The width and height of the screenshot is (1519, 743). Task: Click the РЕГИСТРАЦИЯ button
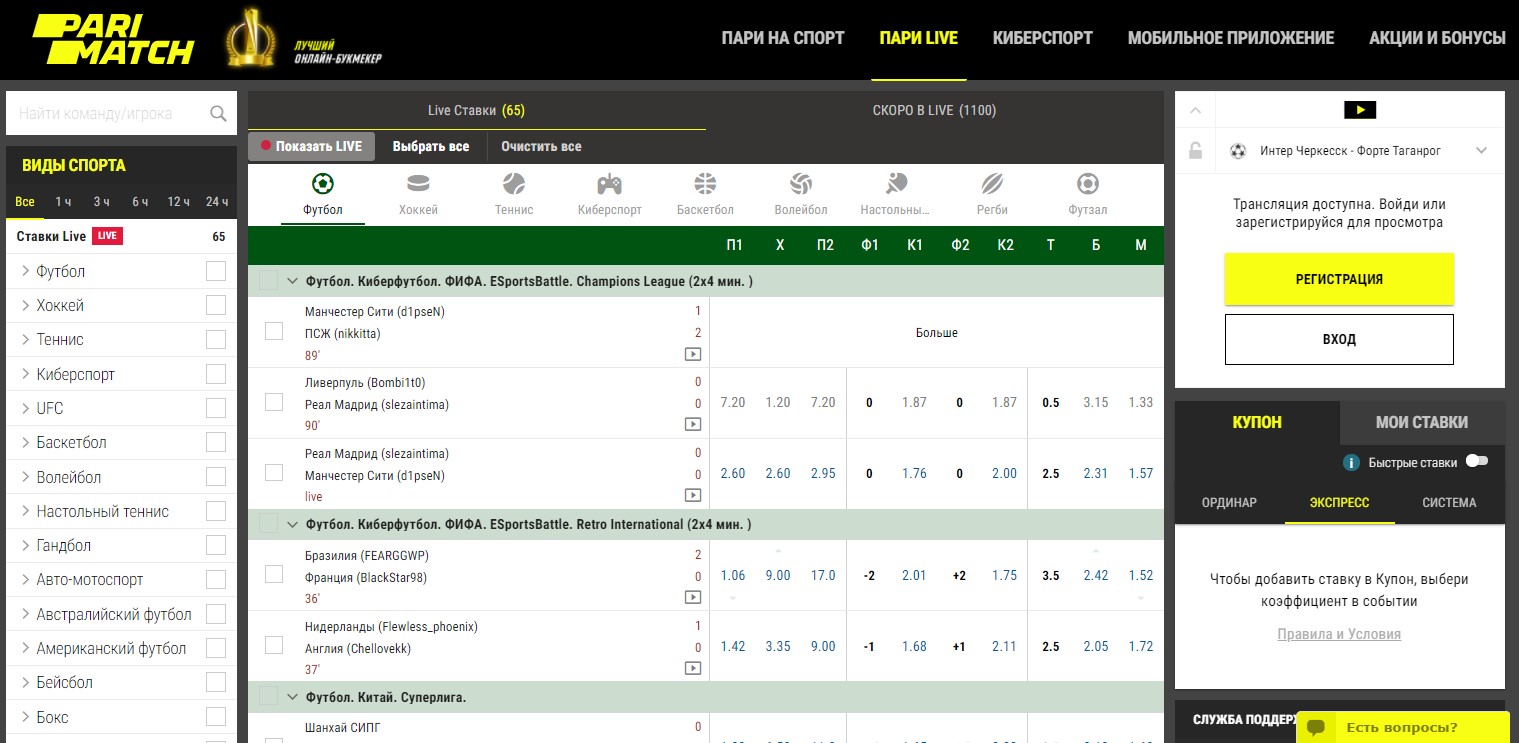[x=1339, y=279]
